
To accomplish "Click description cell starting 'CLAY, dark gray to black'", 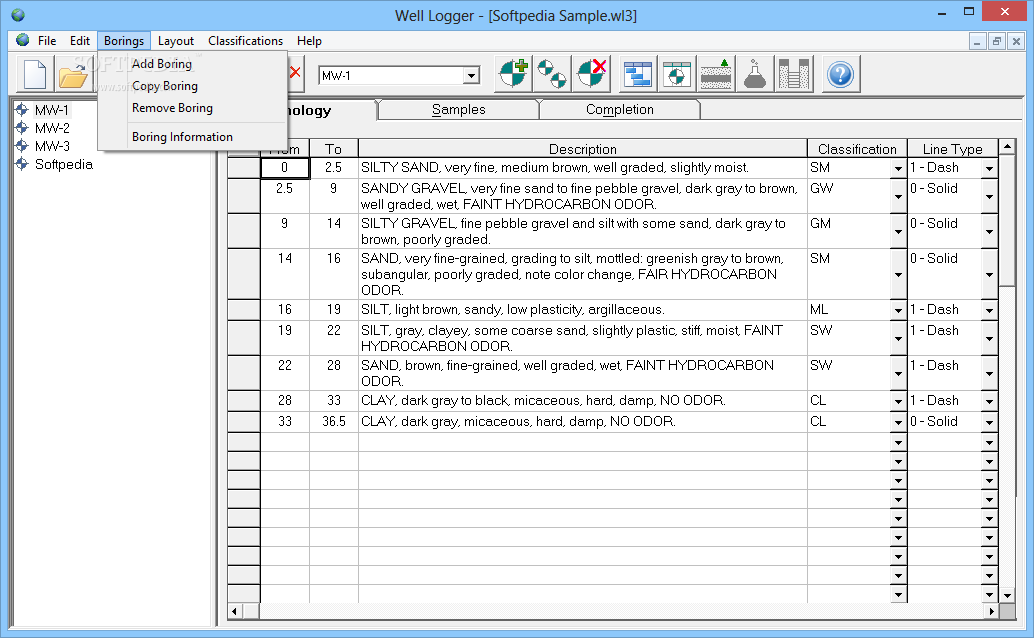I will point(582,400).
